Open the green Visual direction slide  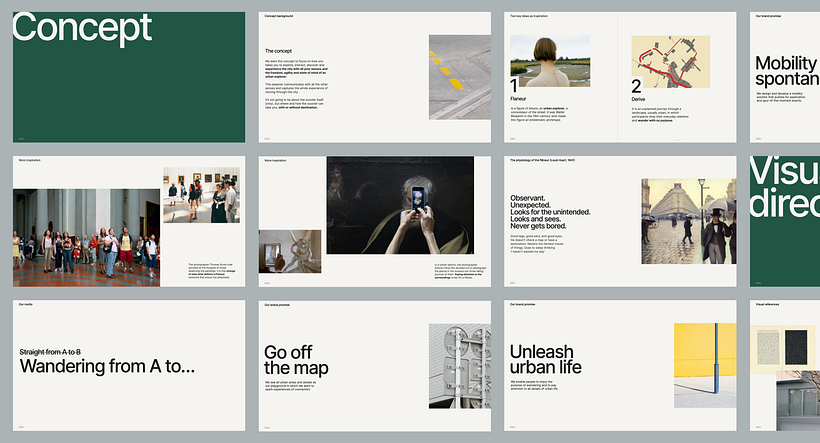pyautogui.click(x=785, y=221)
